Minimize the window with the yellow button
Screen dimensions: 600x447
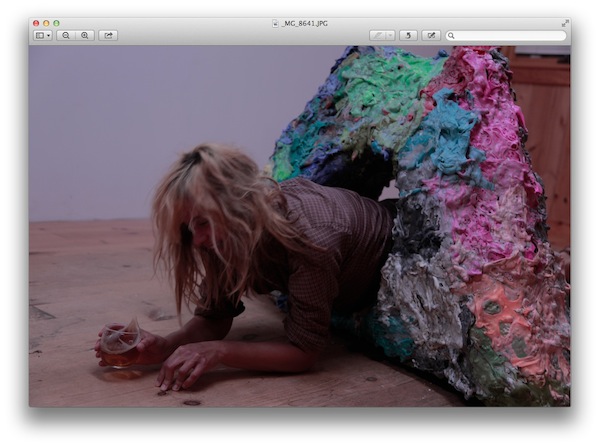coord(46,22)
